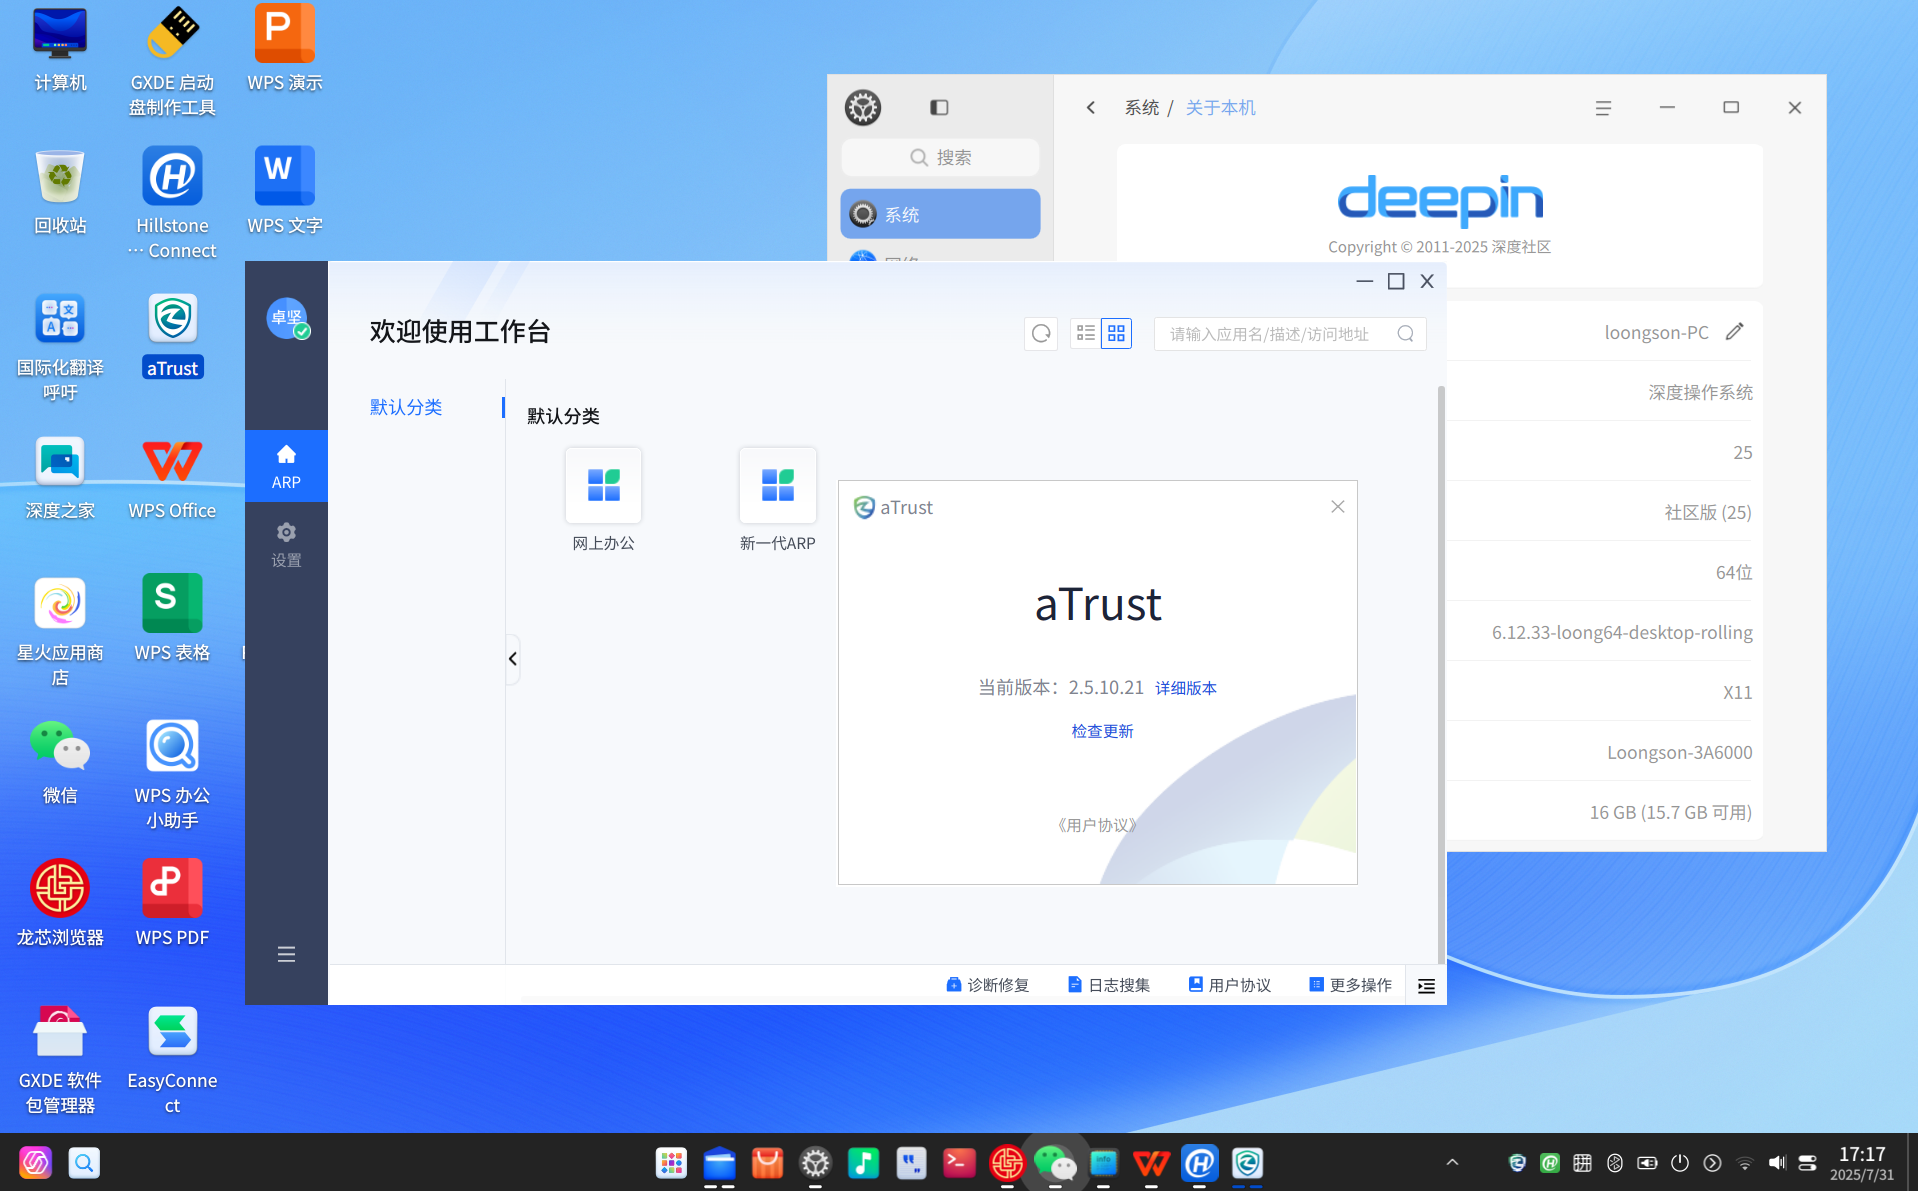This screenshot has width=1918, height=1191.
Task: Click the Wi-Fi icon in system tray
Action: (1744, 1163)
